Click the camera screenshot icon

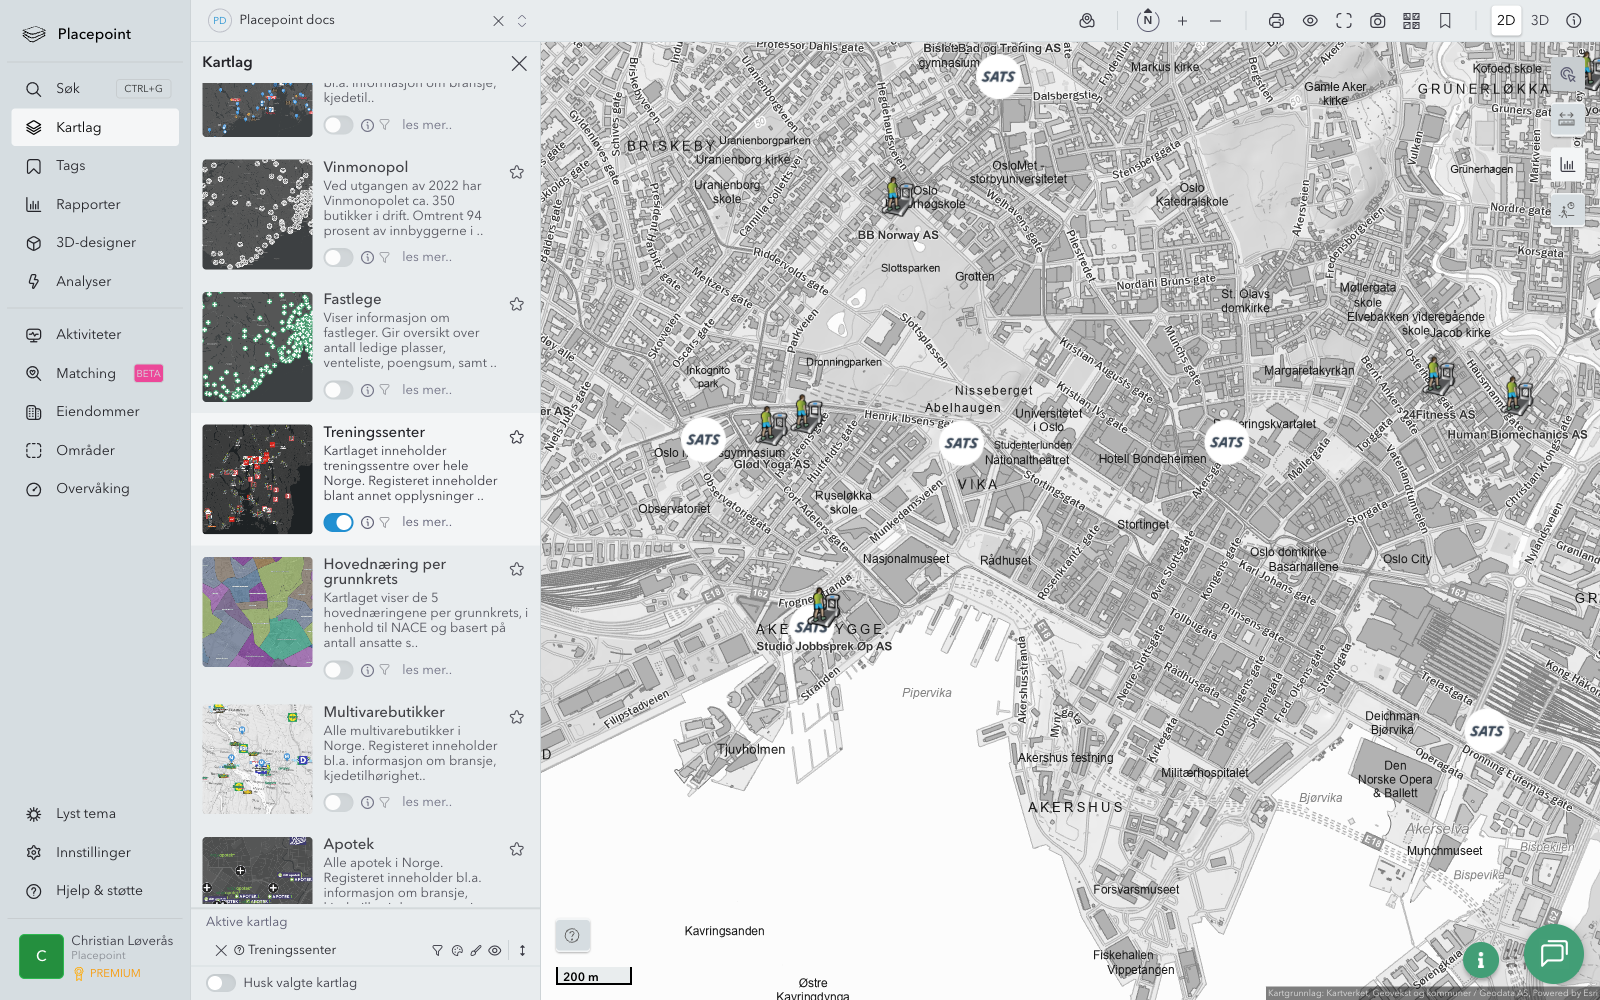pyautogui.click(x=1377, y=21)
